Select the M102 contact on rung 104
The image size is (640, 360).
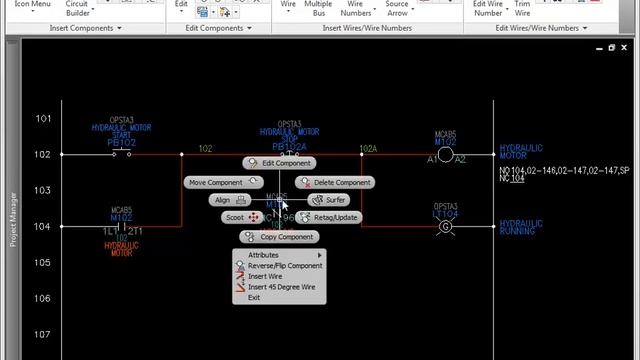pos(121,227)
